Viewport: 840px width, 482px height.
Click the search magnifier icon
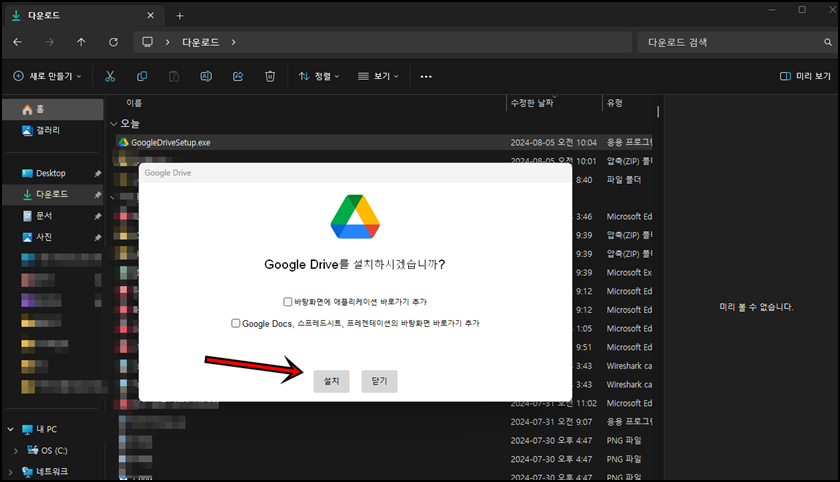(828, 42)
